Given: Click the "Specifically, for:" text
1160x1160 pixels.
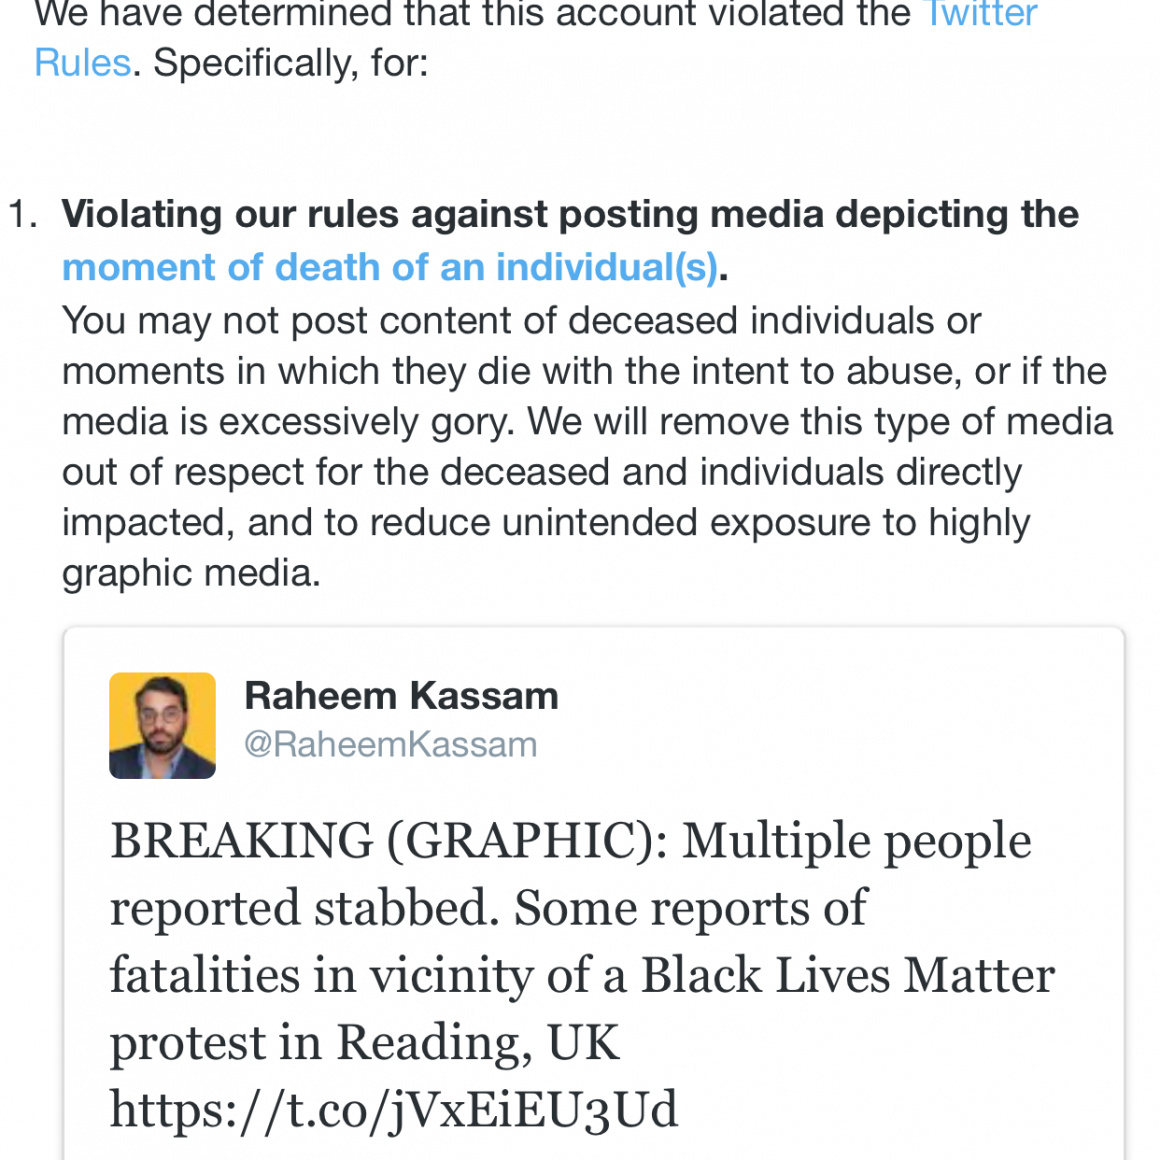Looking at the screenshot, I should tap(291, 63).
